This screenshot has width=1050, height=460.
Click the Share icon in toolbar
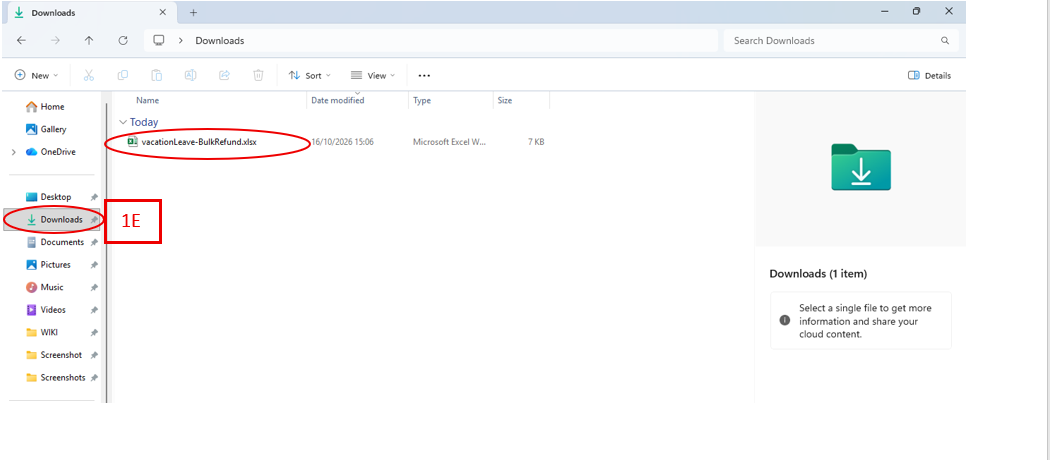[225, 76]
